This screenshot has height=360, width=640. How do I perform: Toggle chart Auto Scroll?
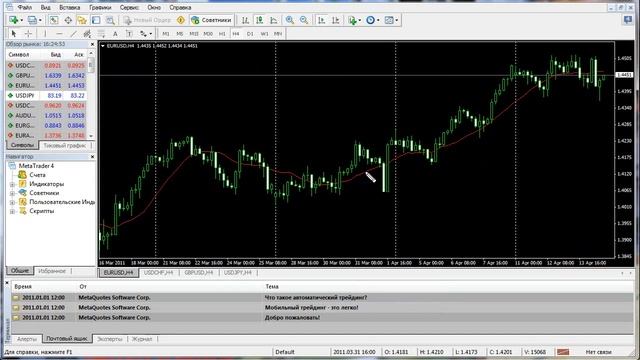tap(322, 20)
